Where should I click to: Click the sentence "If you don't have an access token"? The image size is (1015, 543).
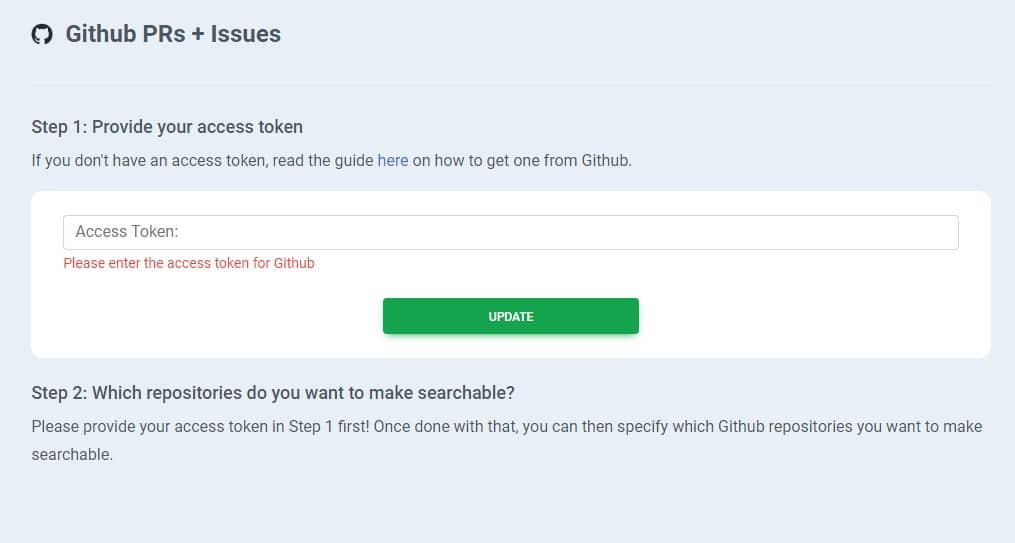point(148,160)
